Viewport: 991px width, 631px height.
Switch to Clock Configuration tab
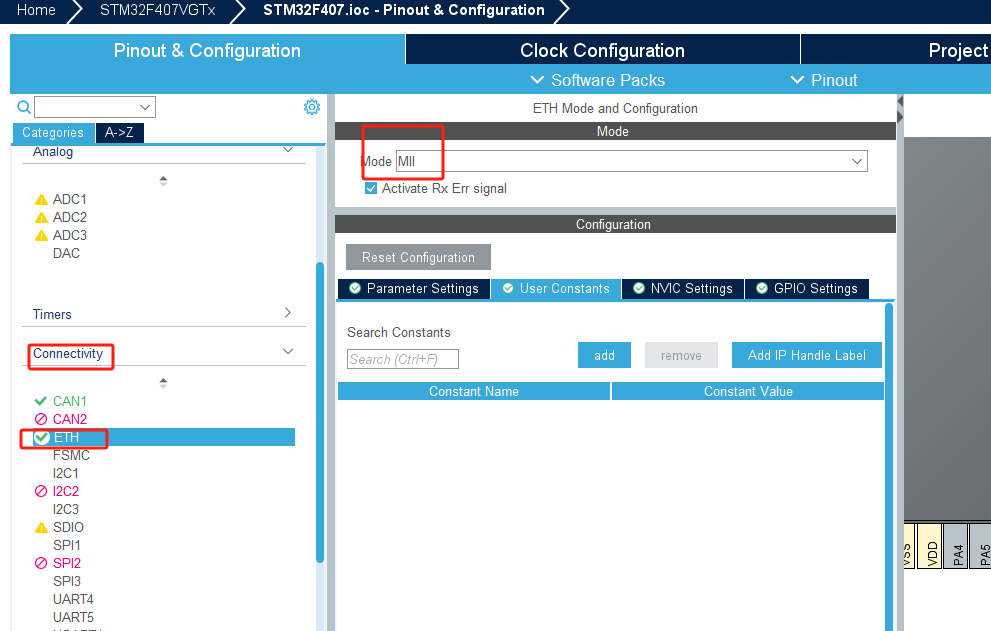click(x=602, y=50)
